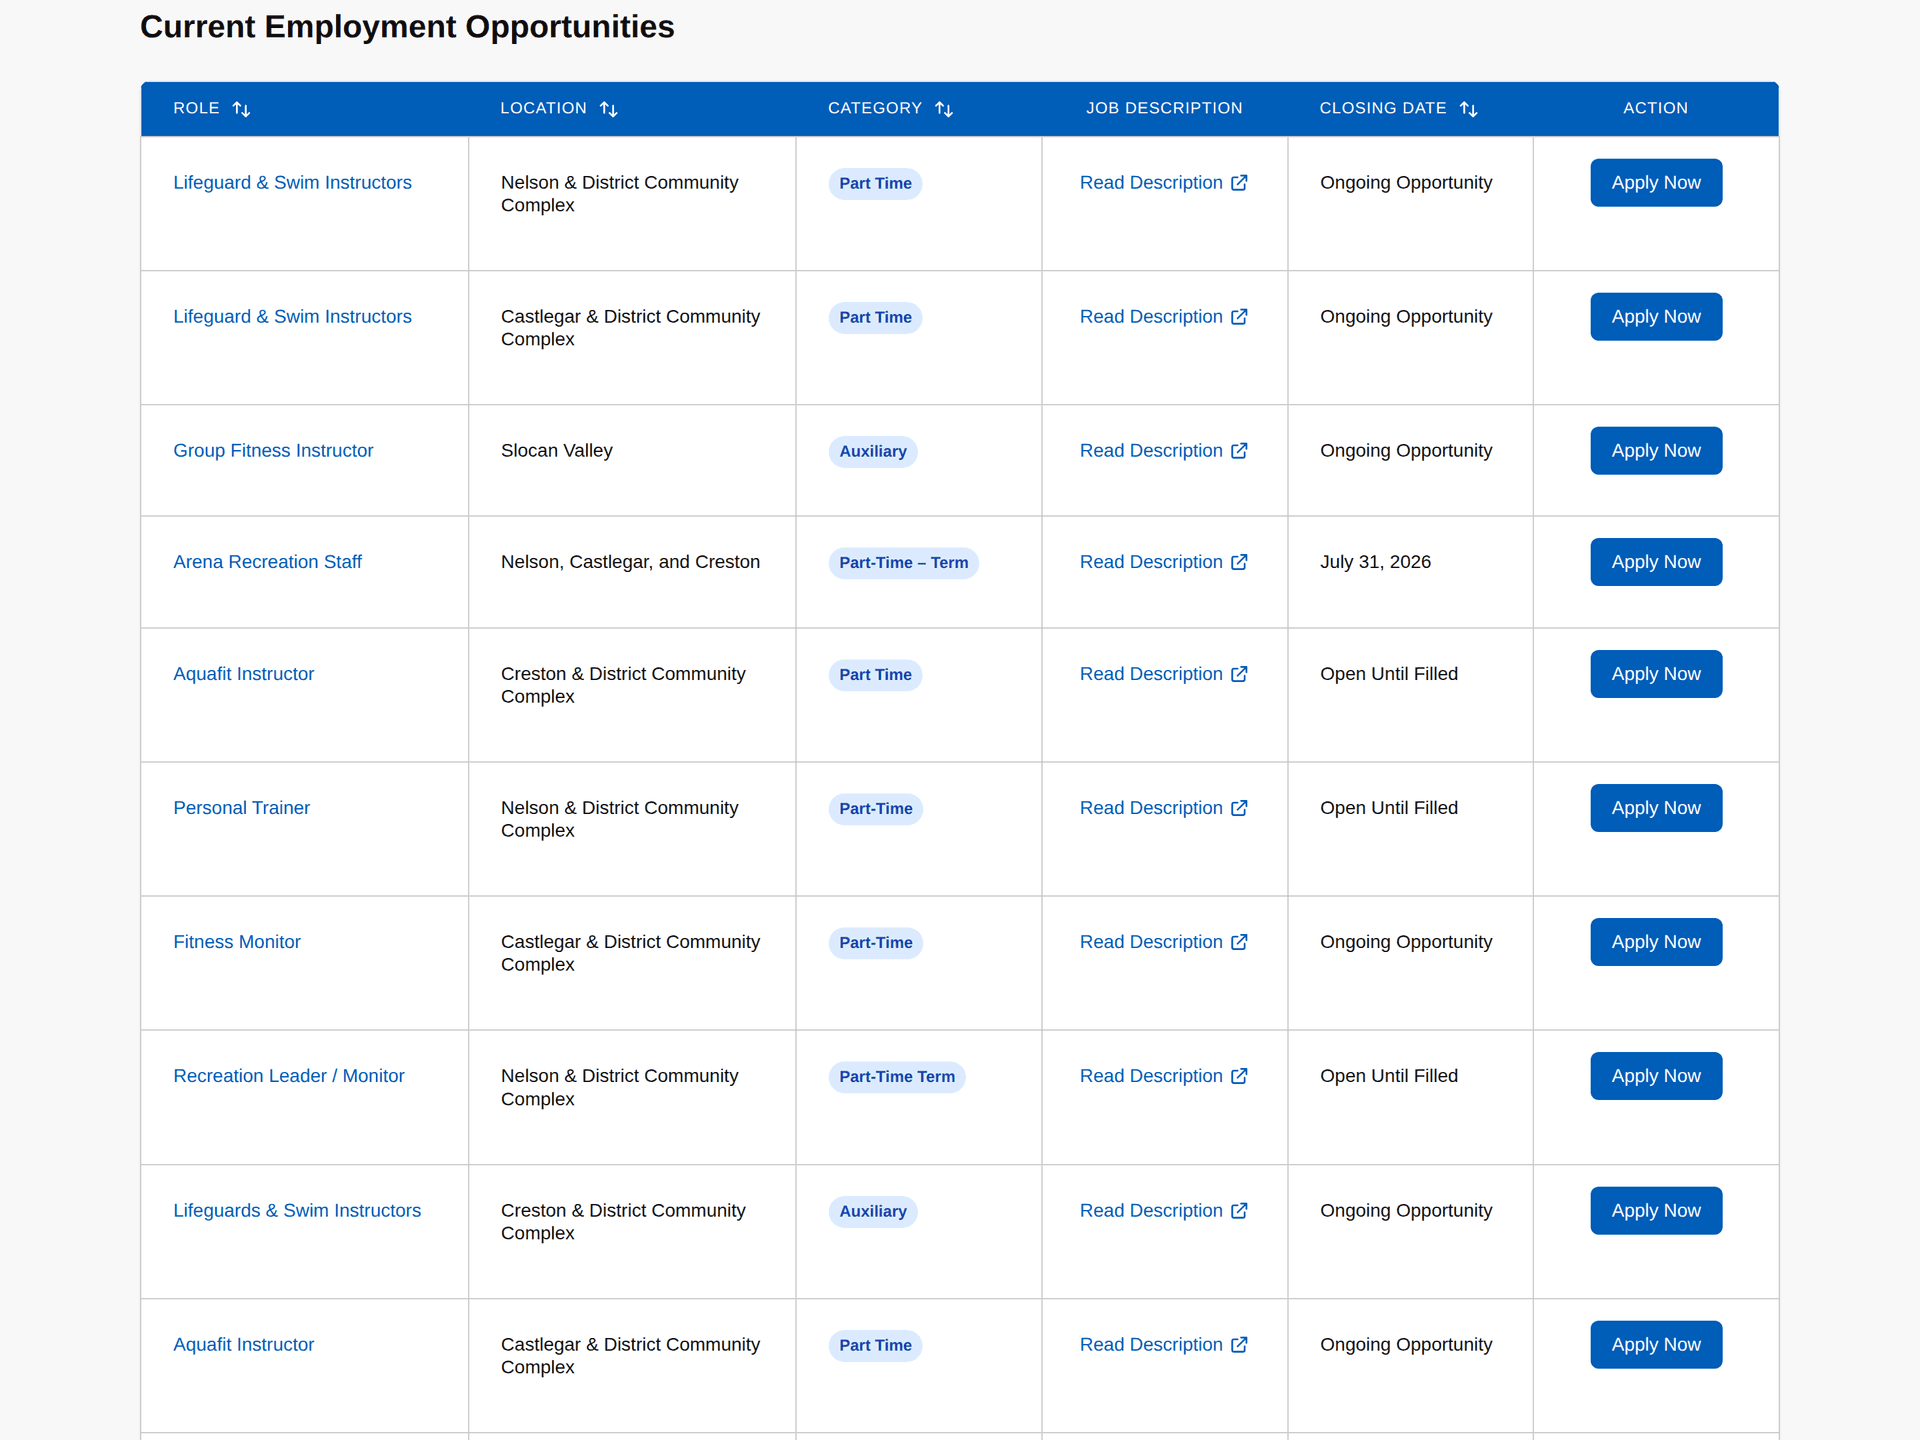Screen dimensions: 1920x1440
Task: Open Castlegar Aquafit Instructor role link
Action: click(x=244, y=1345)
